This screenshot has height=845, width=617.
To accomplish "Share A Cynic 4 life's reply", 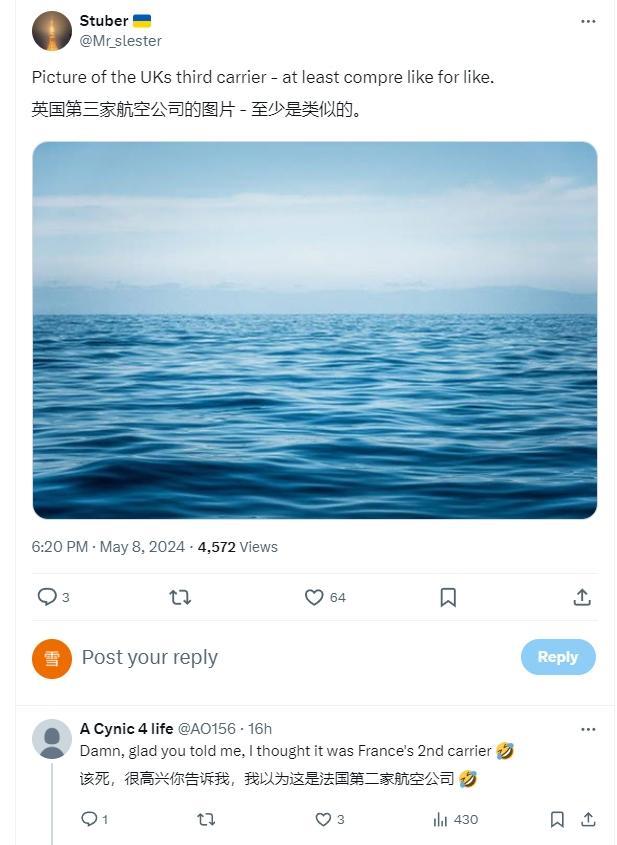I will coord(588,819).
